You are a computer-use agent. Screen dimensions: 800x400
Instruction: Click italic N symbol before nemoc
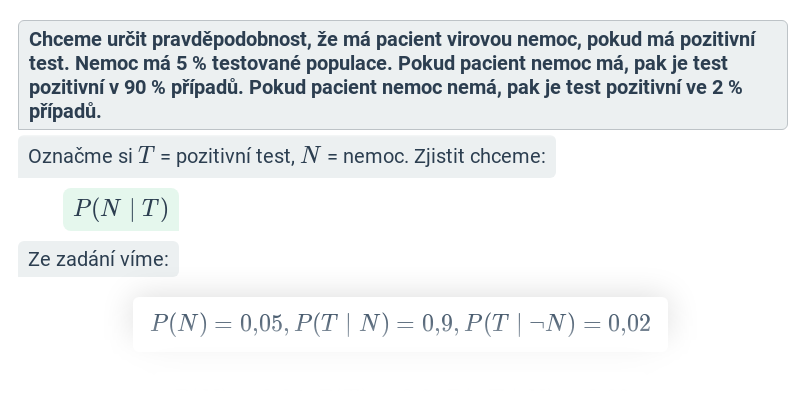point(311,155)
